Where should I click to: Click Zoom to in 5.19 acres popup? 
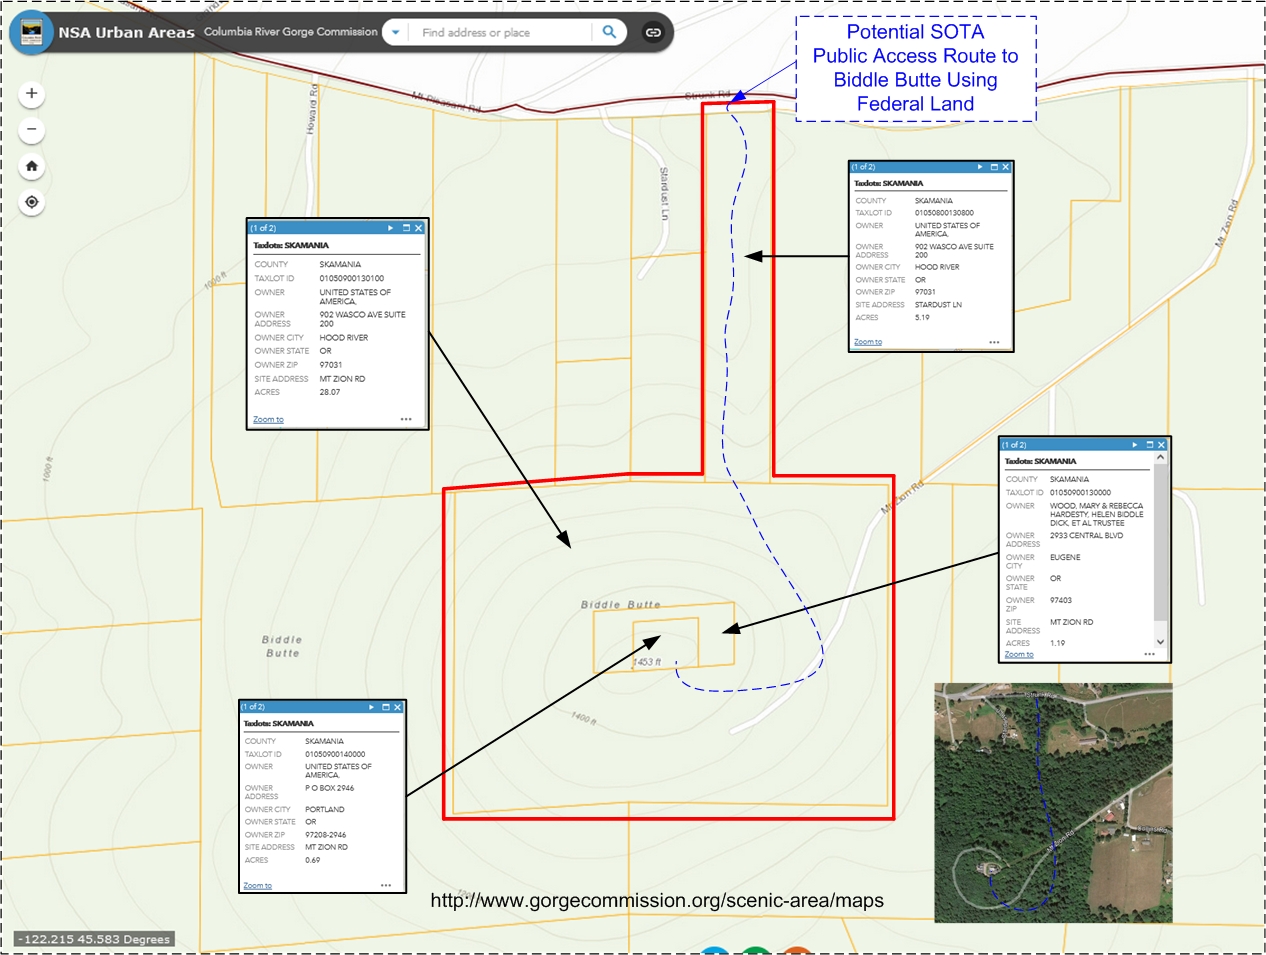[x=868, y=342]
